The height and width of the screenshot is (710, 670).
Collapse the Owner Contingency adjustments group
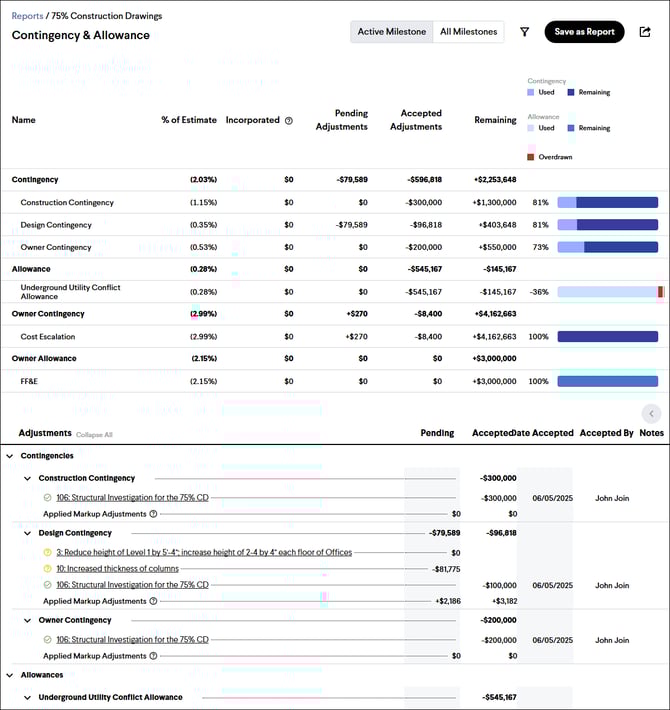[x=28, y=620]
